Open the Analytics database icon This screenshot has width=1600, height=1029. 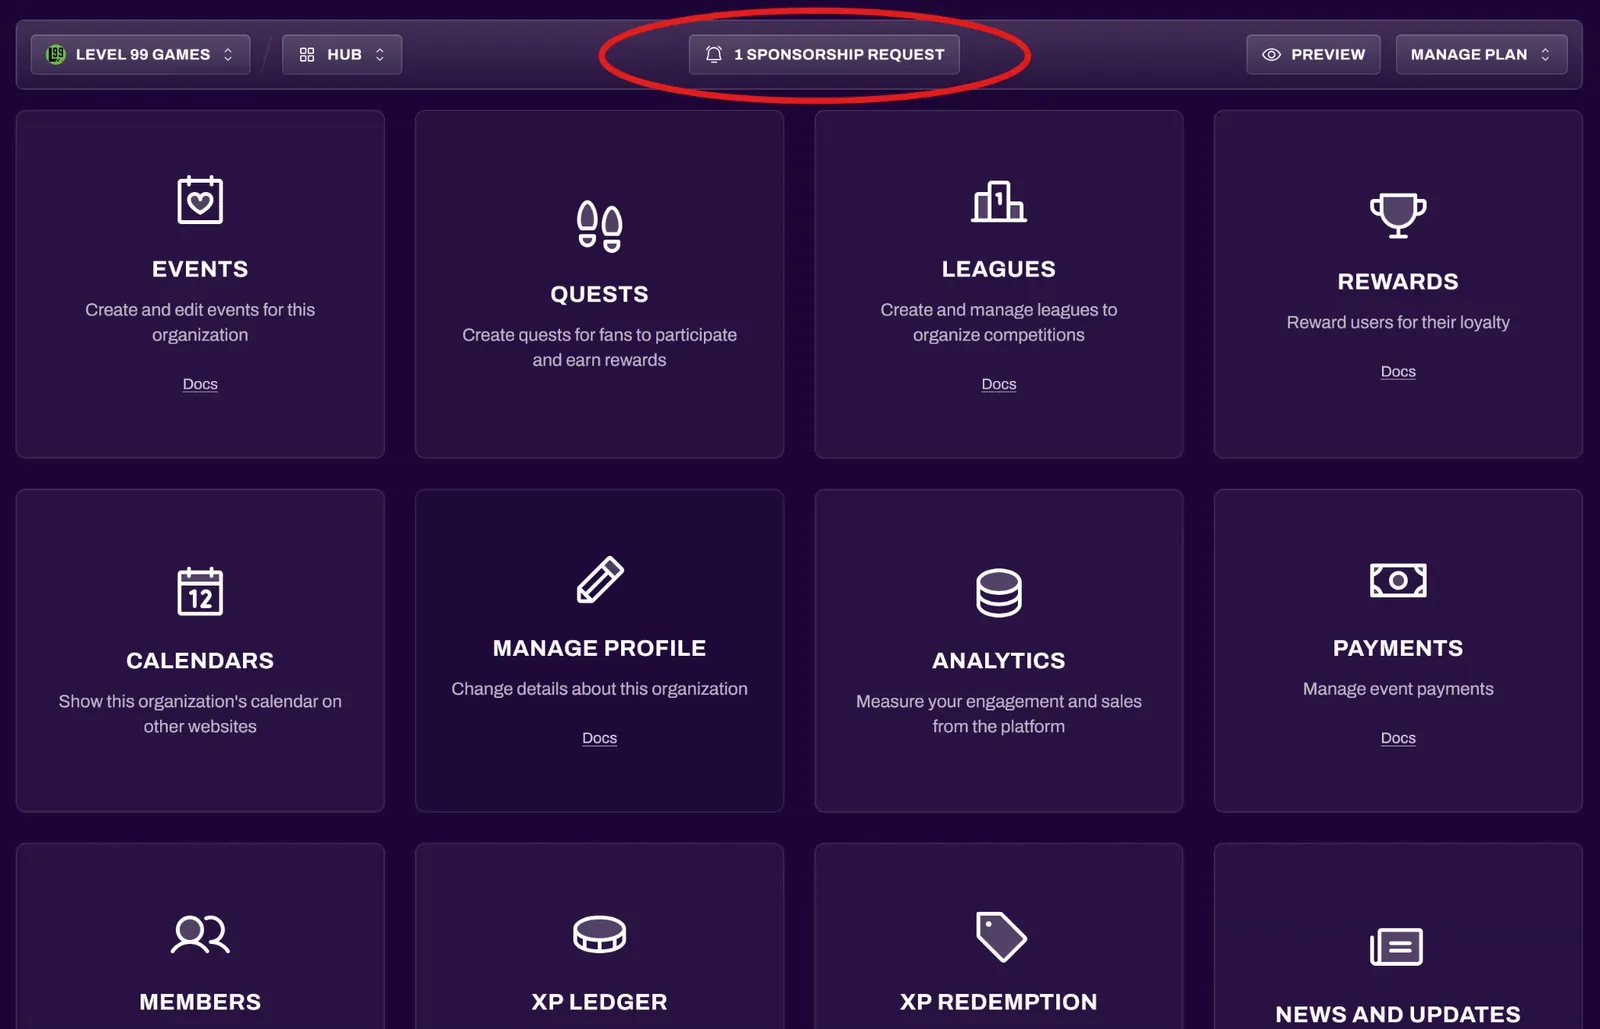pyautogui.click(x=998, y=592)
